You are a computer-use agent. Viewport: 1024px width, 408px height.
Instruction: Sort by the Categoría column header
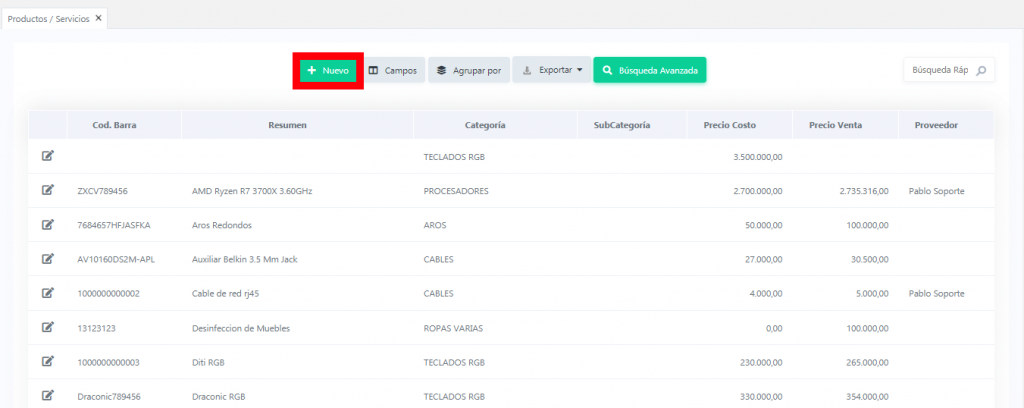485,125
